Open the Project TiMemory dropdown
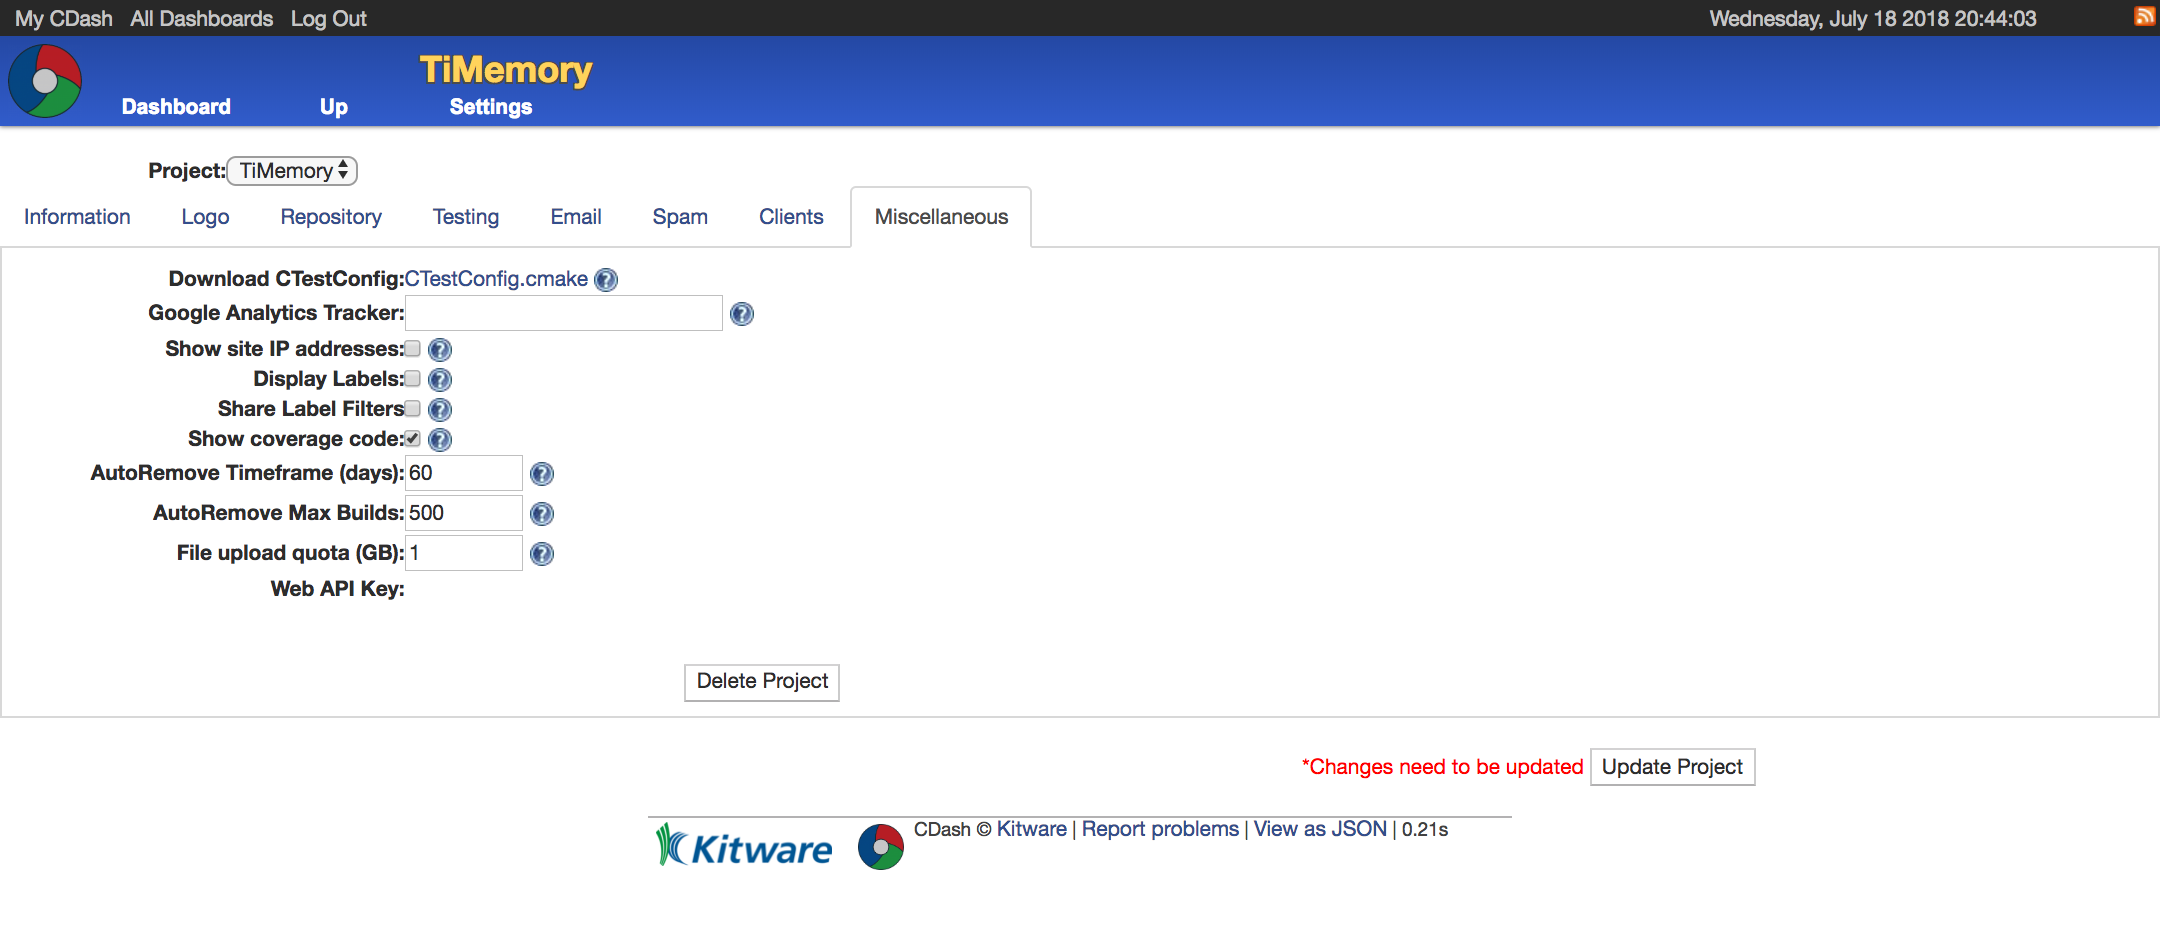The height and width of the screenshot is (950, 2160). point(292,171)
